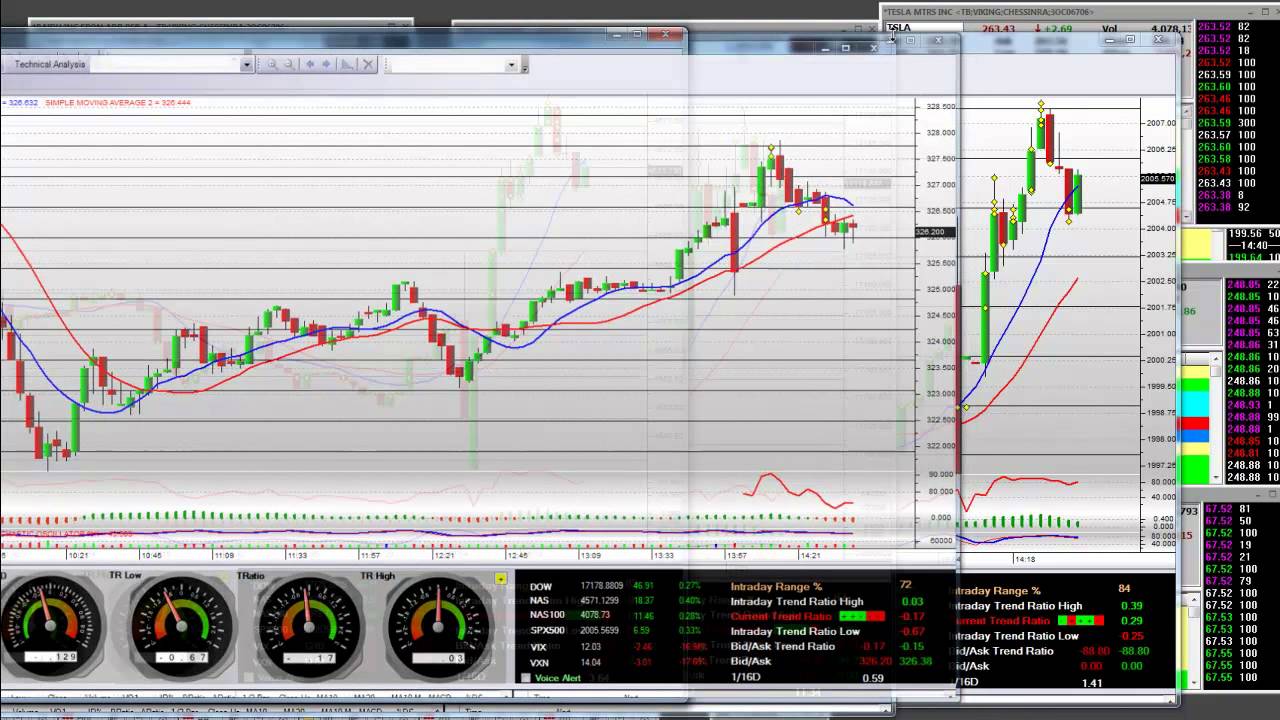Click the 10:45 time axis label
The image size is (1280, 720).
pos(151,555)
